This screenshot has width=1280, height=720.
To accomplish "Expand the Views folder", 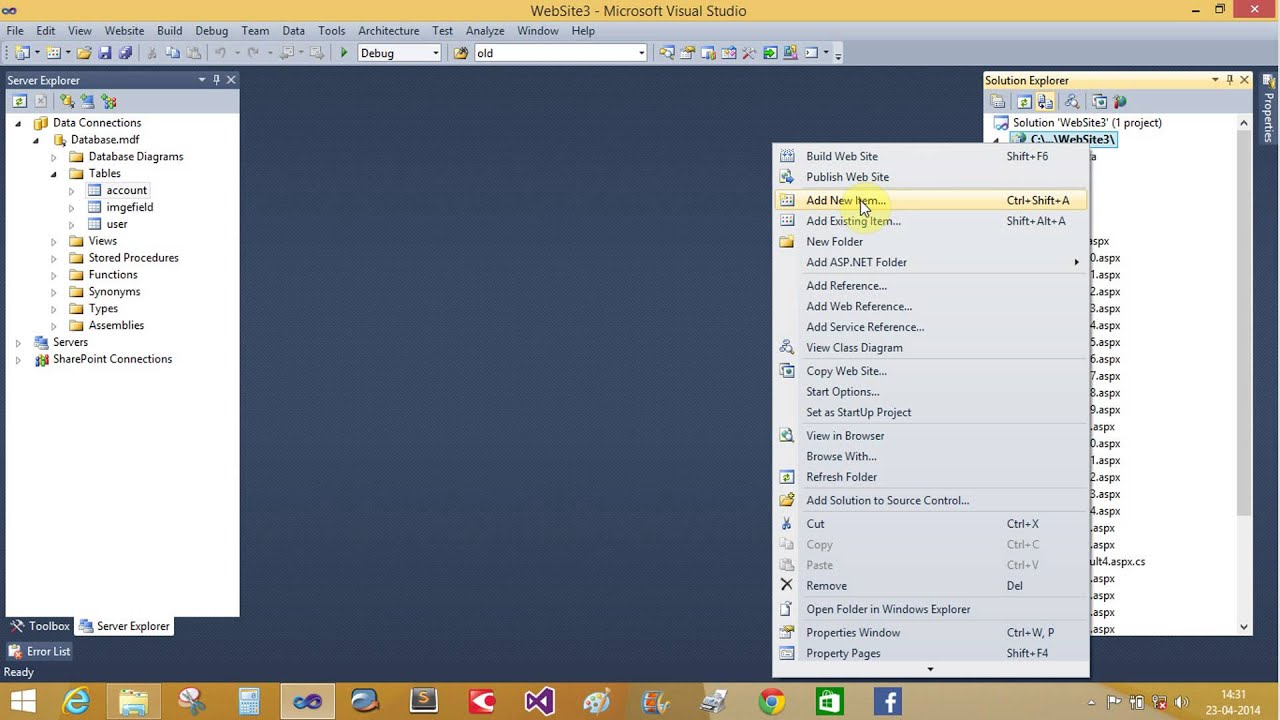I will click(54, 241).
